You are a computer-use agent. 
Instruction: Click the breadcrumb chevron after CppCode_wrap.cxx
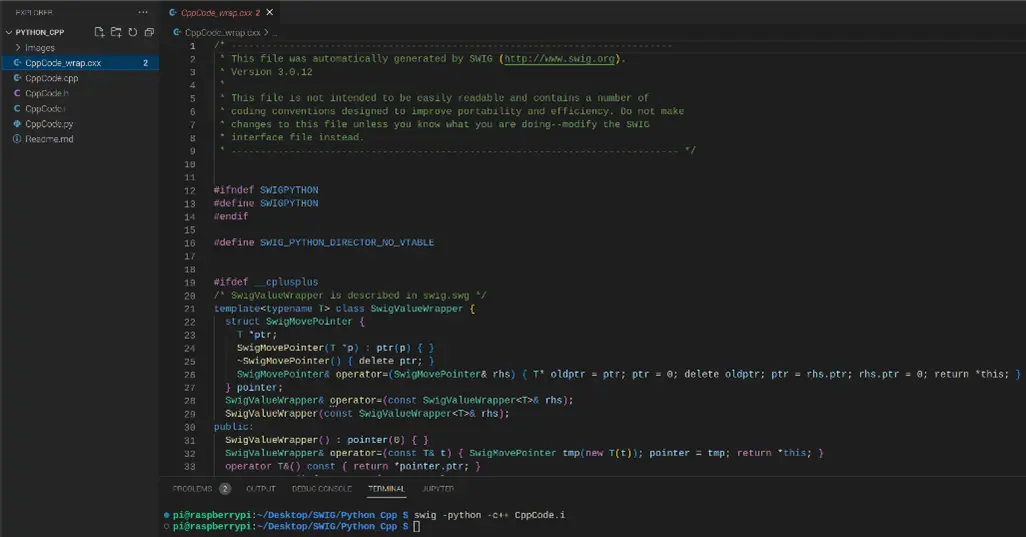tap(266, 32)
